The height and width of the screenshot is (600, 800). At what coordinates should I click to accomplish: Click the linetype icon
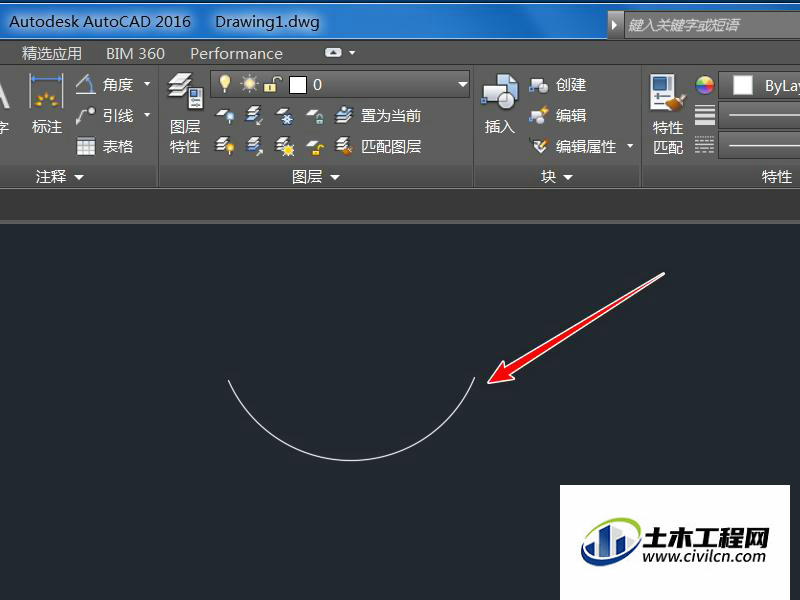pos(705,145)
